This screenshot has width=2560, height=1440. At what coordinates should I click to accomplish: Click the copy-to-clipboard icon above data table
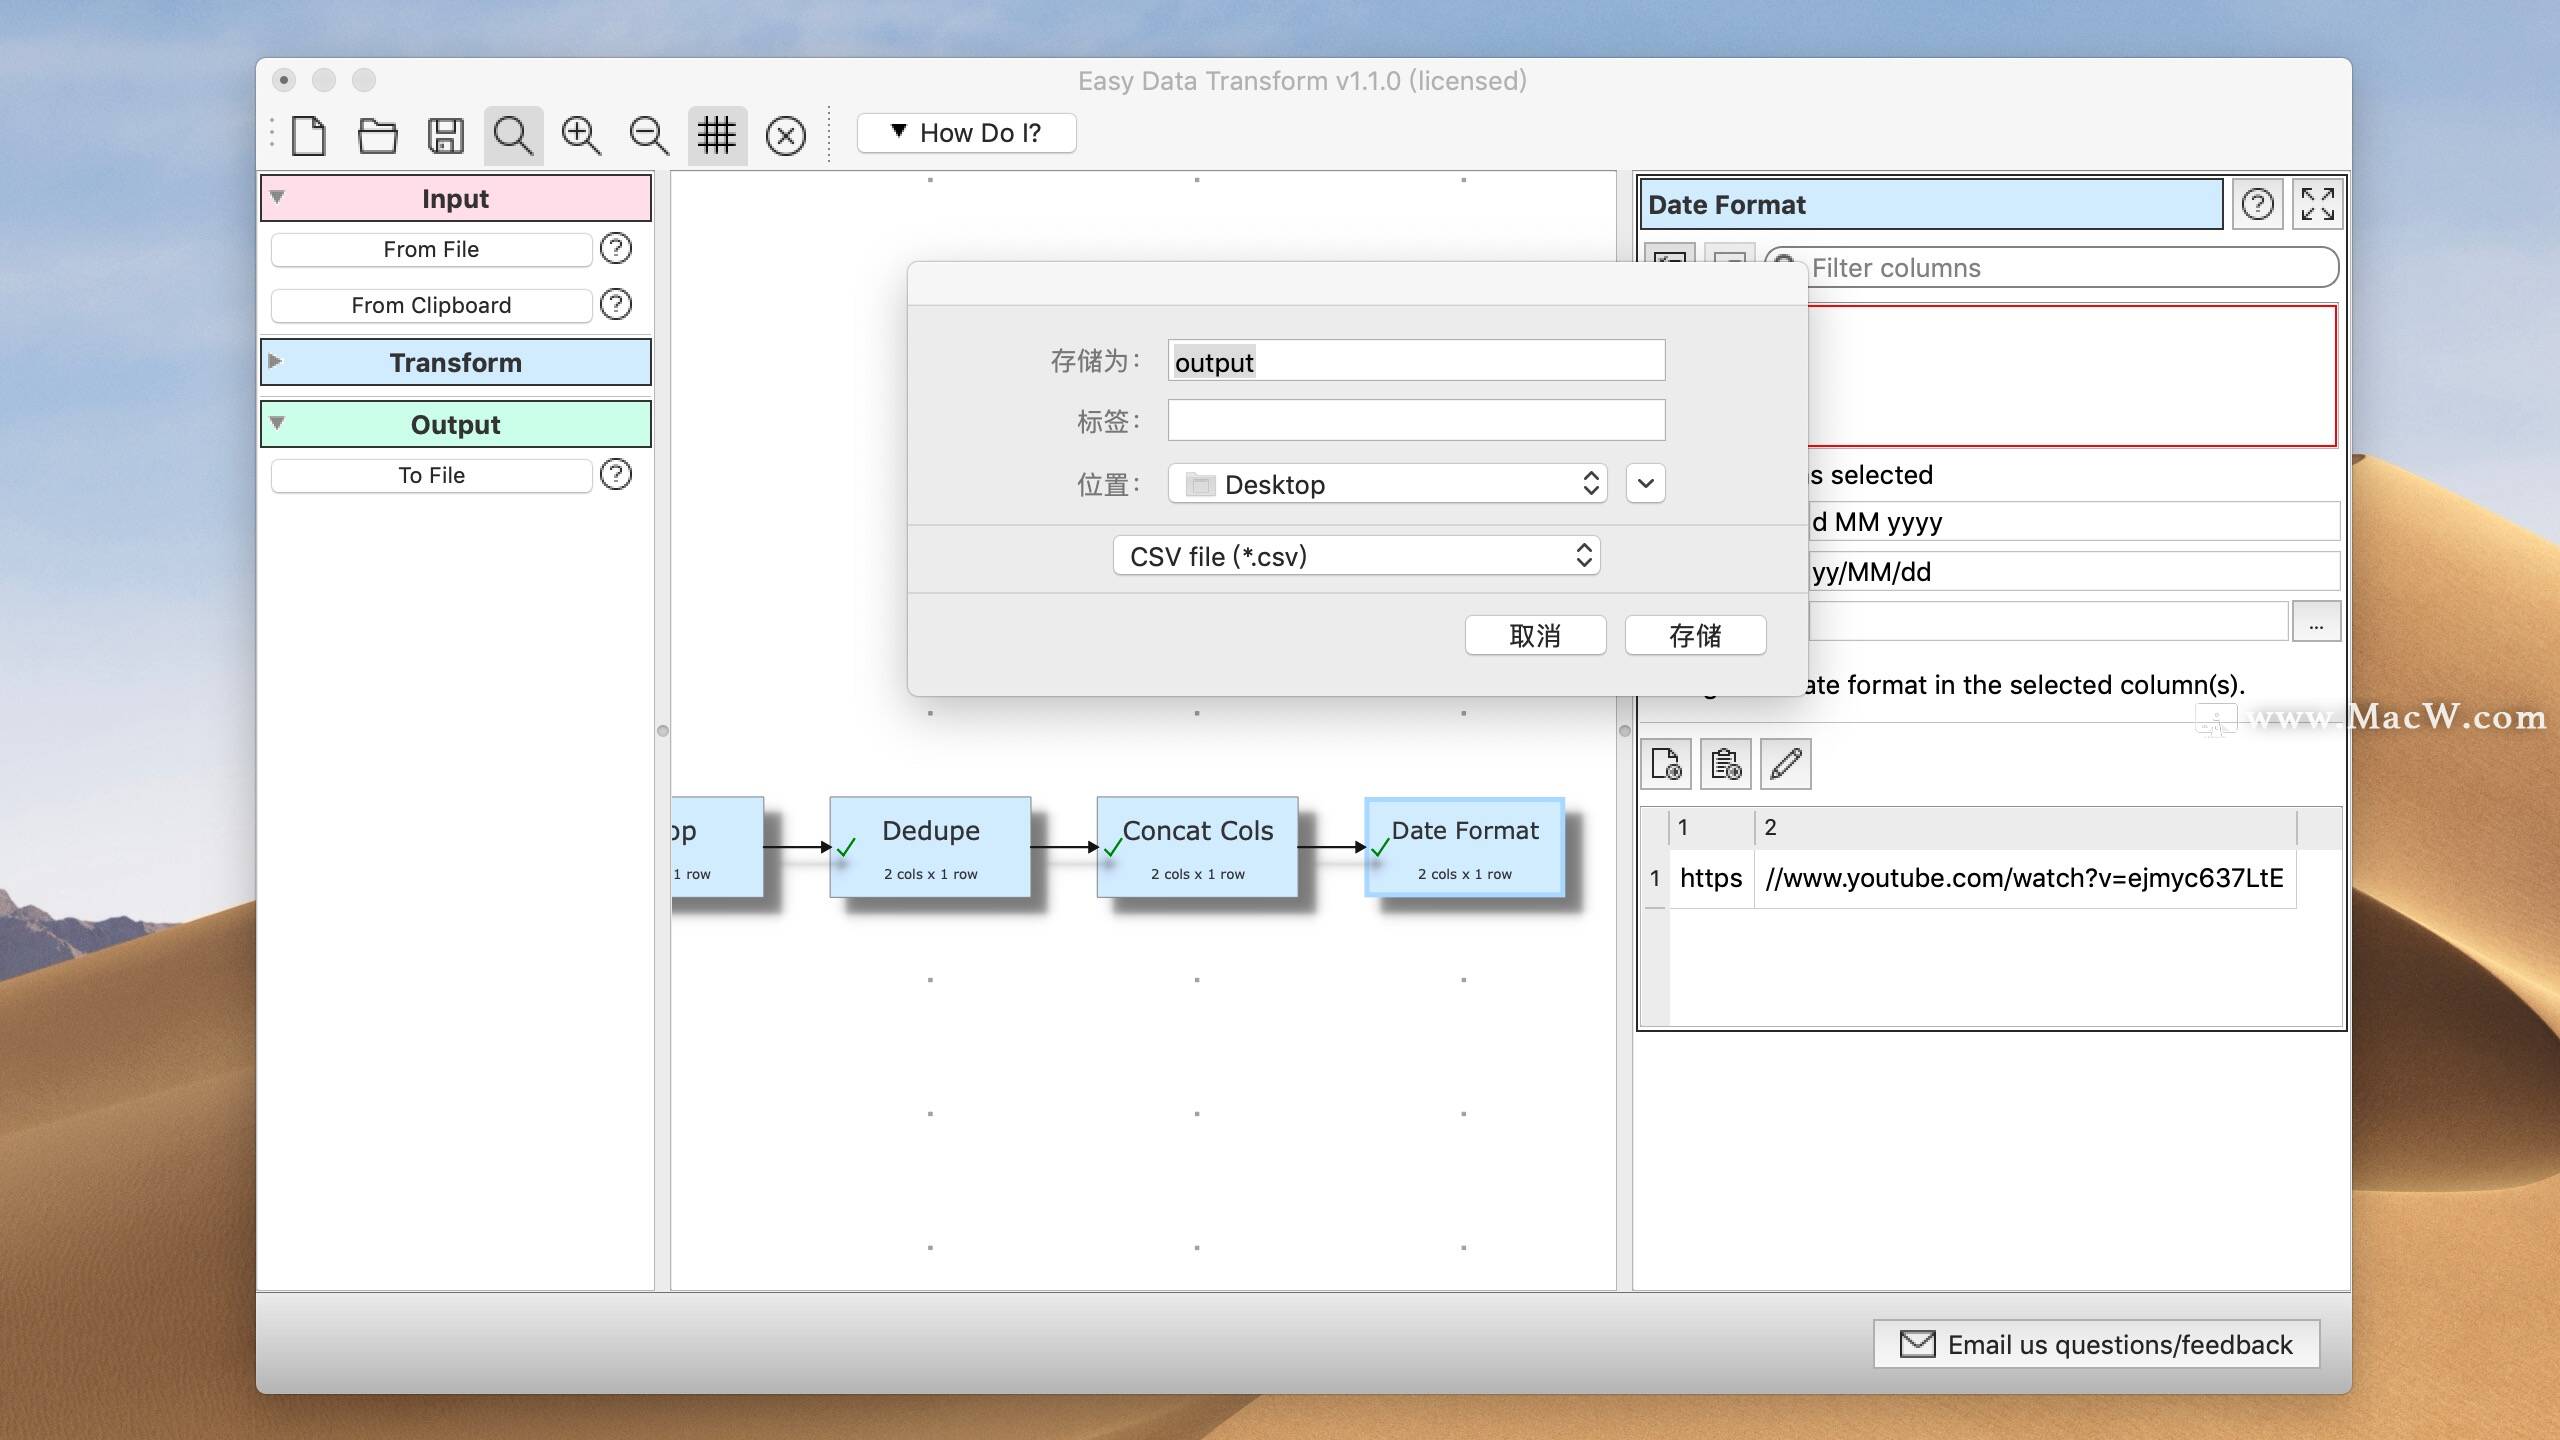click(x=1726, y=765)
